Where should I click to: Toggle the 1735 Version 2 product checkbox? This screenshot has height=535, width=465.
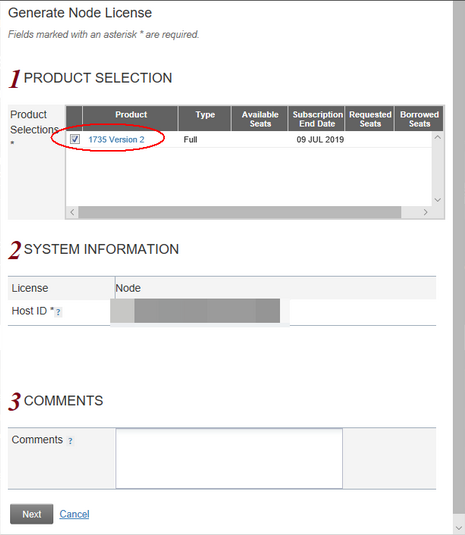(x=75, y=139)
